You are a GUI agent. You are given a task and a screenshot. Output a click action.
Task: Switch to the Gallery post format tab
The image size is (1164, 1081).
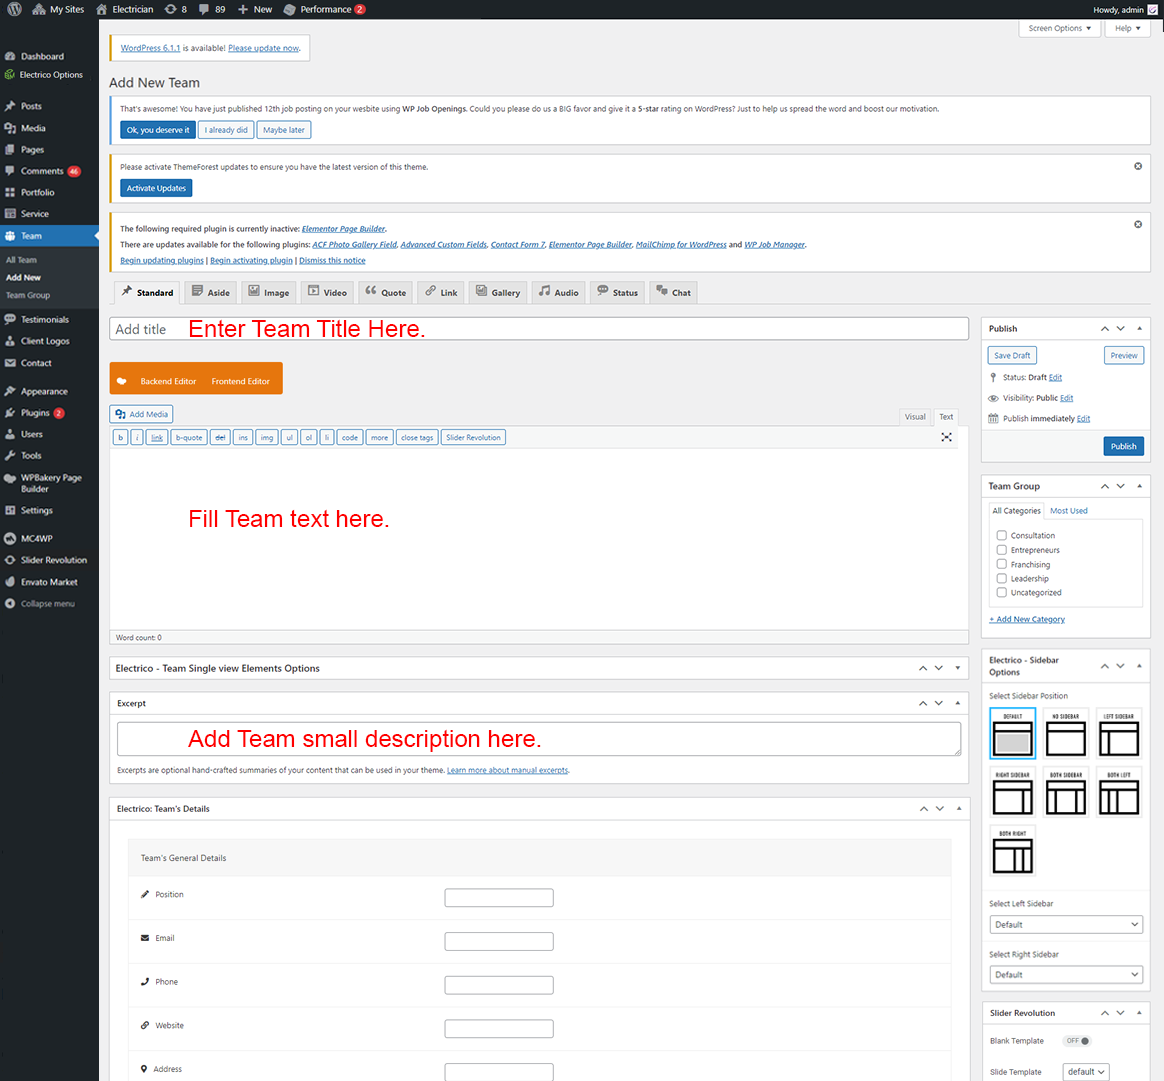497,292
